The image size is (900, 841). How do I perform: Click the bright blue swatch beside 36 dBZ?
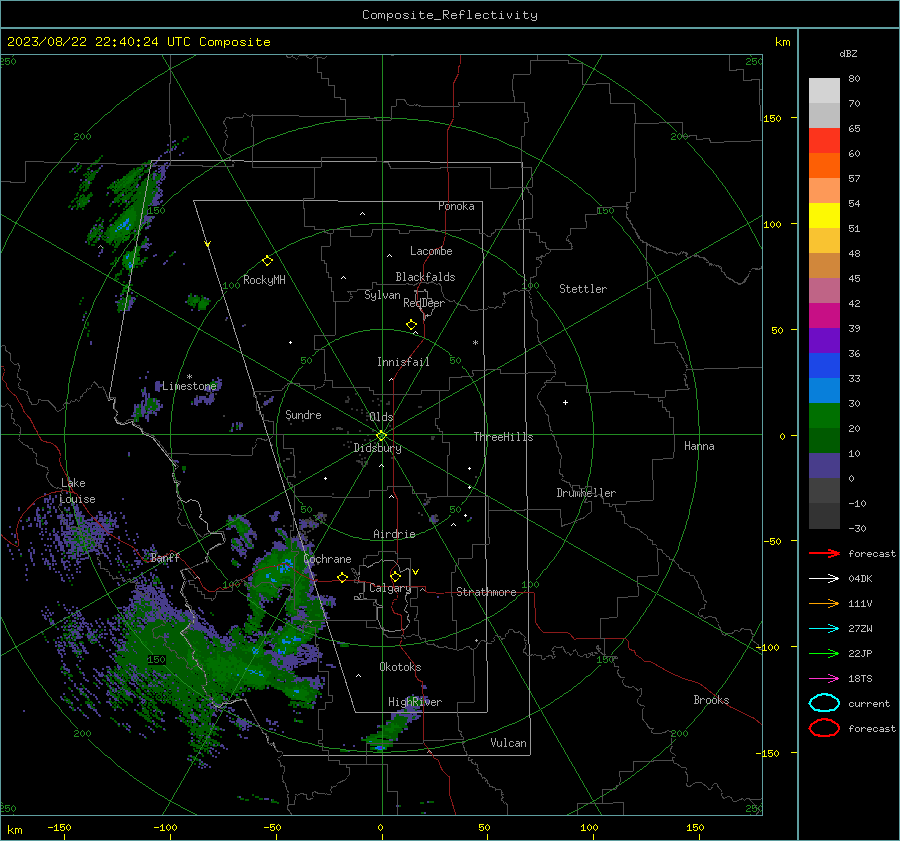(x=824, y=365)
